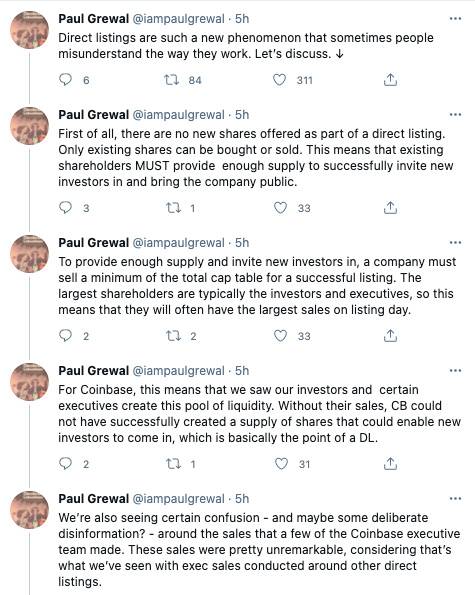Reply to the 'Direct listings' tweet

(66, 80)
